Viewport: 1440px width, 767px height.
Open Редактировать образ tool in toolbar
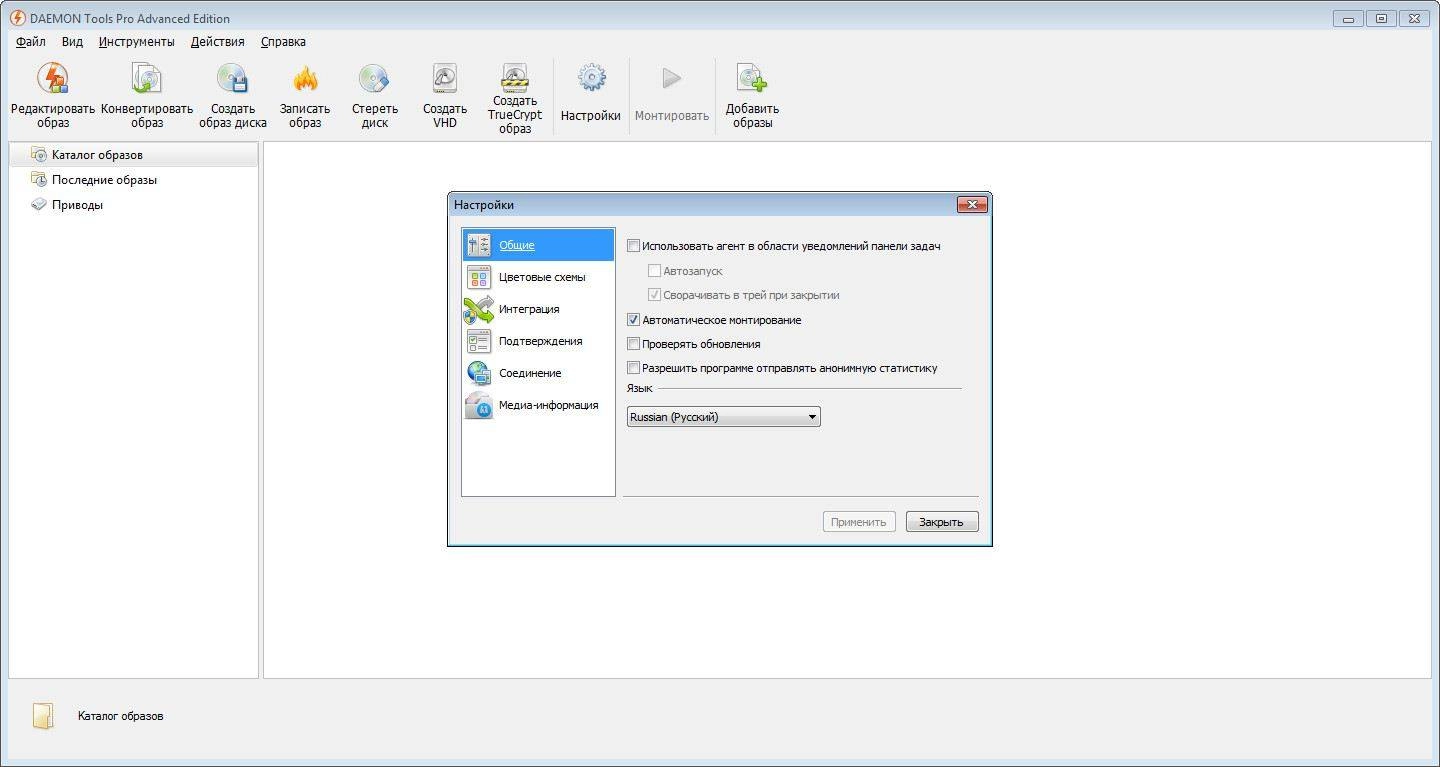pos(53,96)
